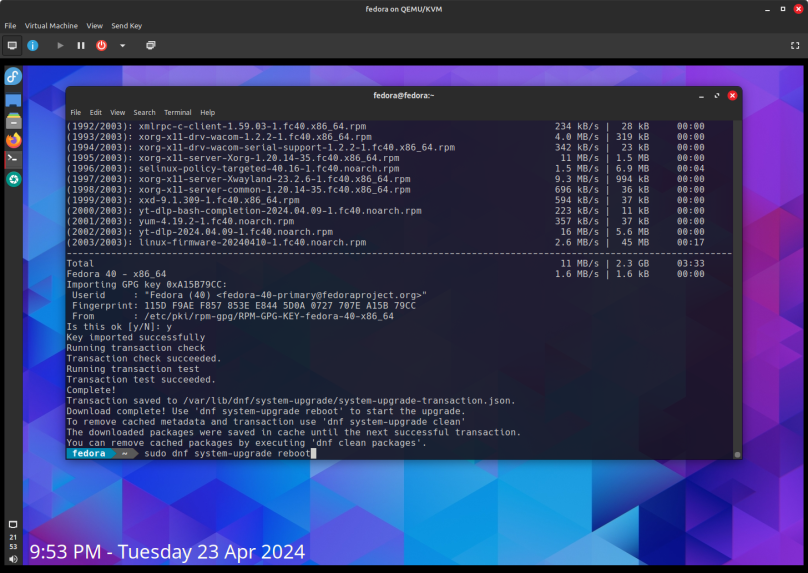Click the title 'fedora on QEMU/KVM'
808x573 pixels.
coord(403,9)
